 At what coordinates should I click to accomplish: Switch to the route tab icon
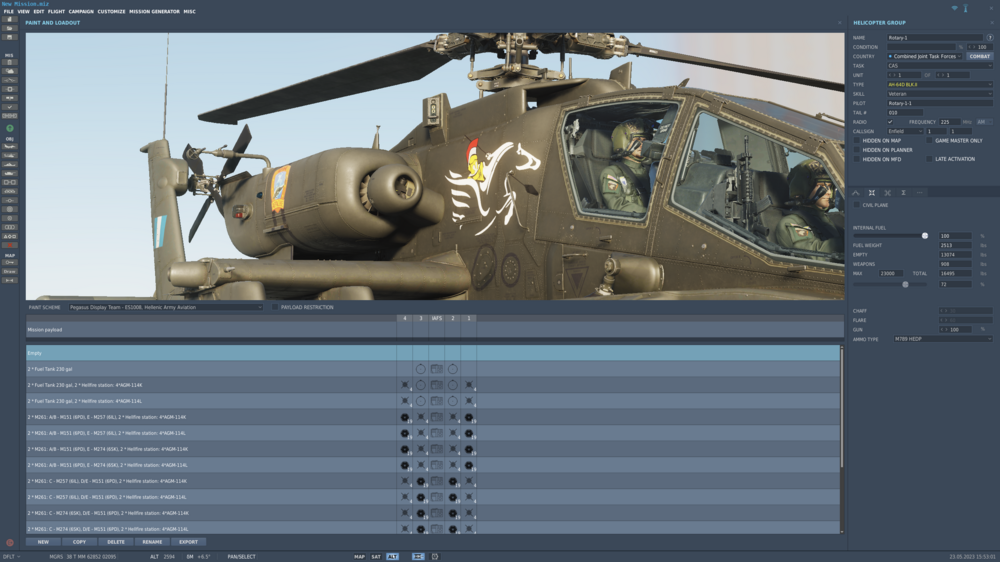(856, 193)
